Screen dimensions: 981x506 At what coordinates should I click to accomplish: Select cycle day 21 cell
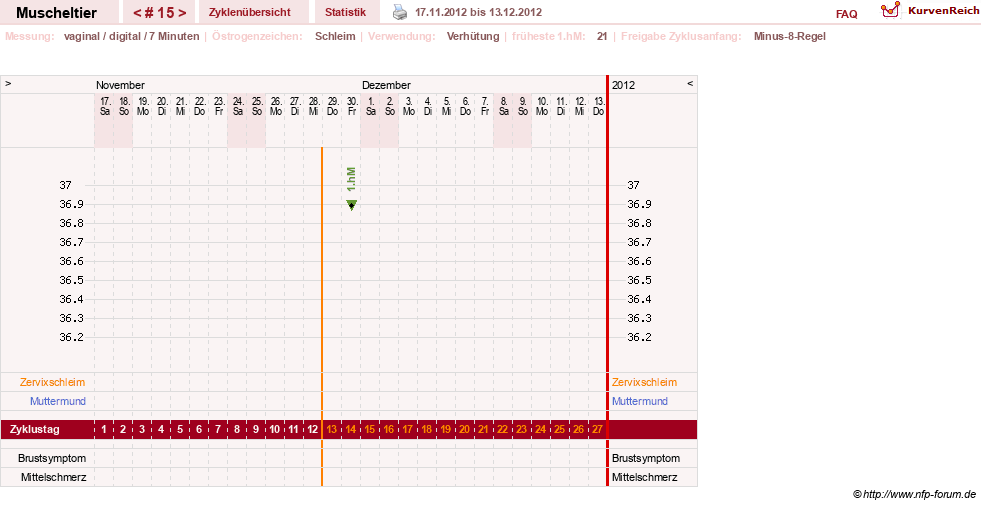[x=484, y=429]
